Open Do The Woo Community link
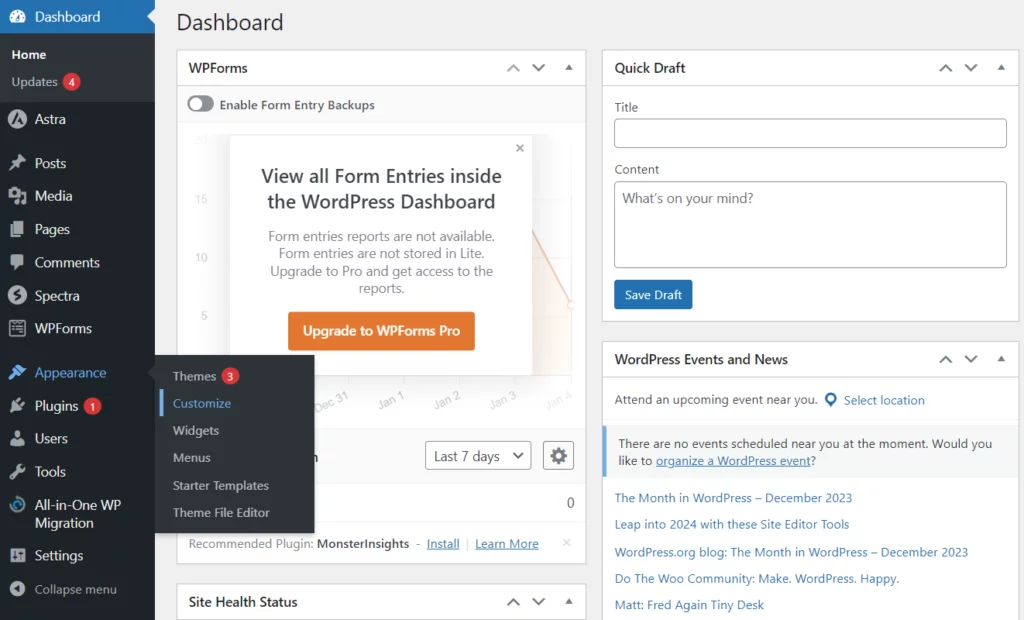Screen dimensions: 1024x620 pos(756,578)
